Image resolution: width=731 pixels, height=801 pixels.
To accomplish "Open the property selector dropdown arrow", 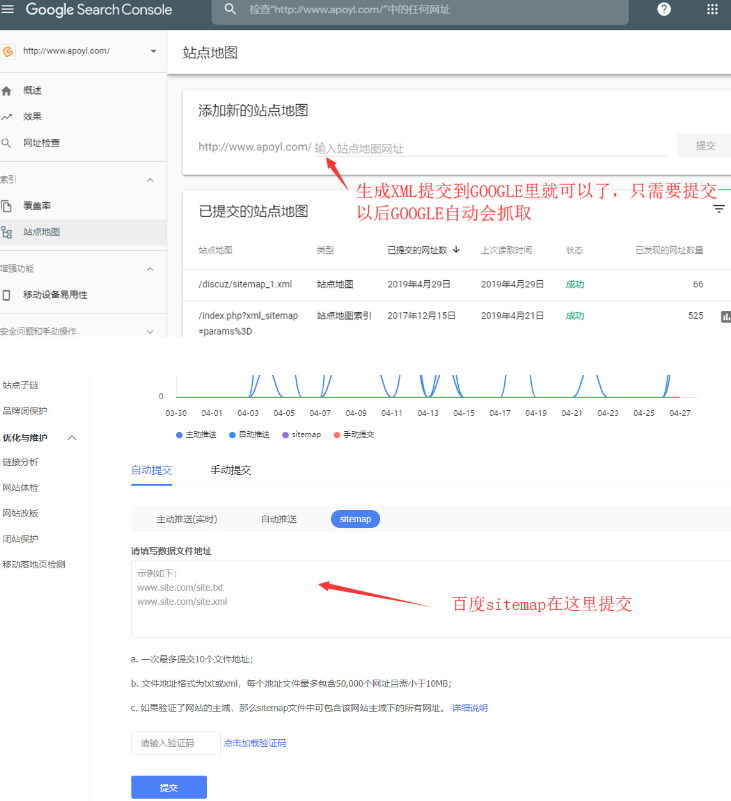I will 153,51.
